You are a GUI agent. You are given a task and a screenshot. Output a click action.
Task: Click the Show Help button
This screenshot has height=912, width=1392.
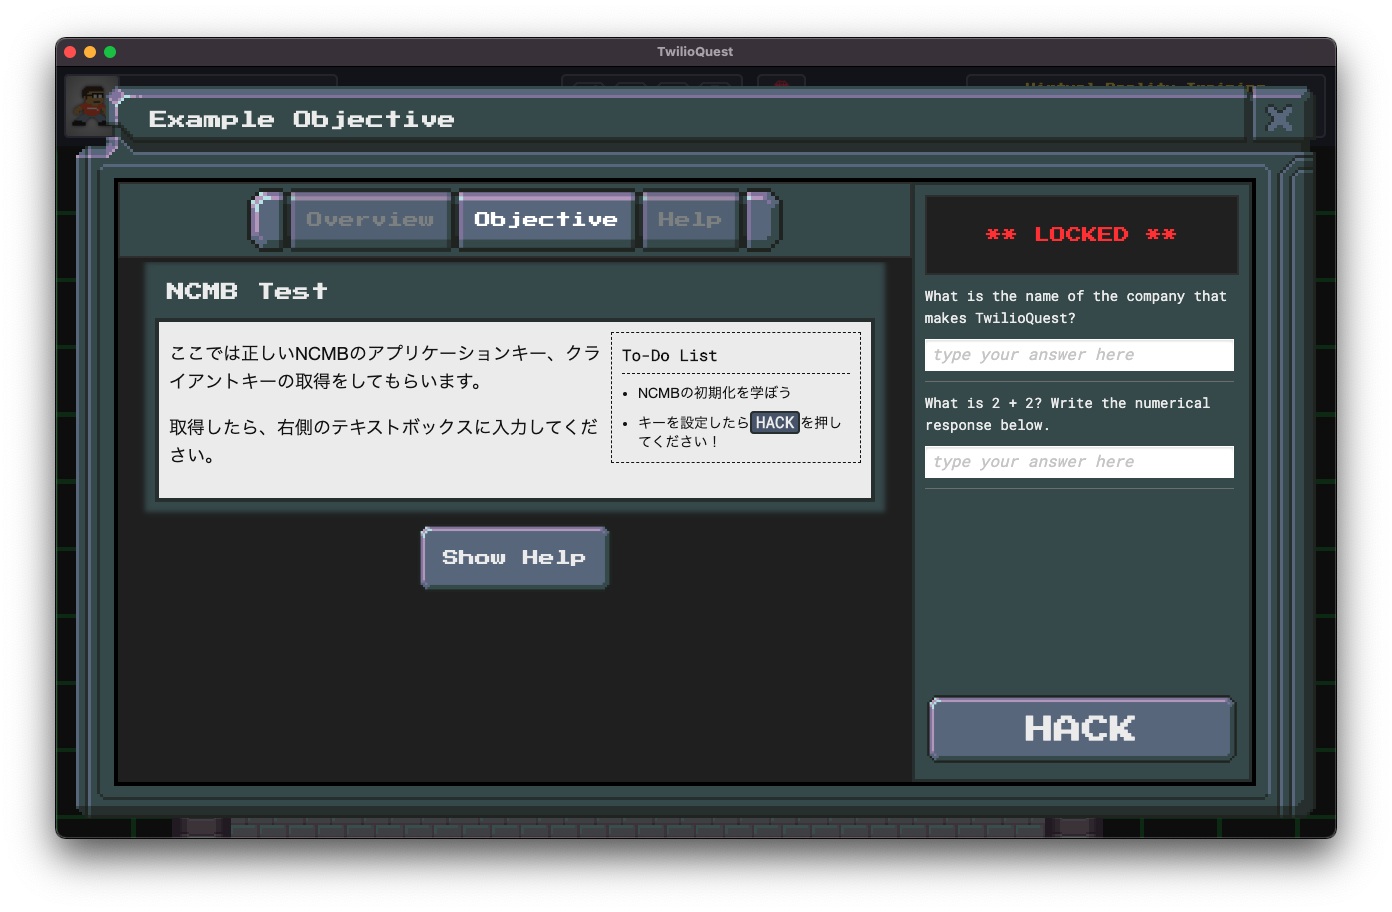513,557
